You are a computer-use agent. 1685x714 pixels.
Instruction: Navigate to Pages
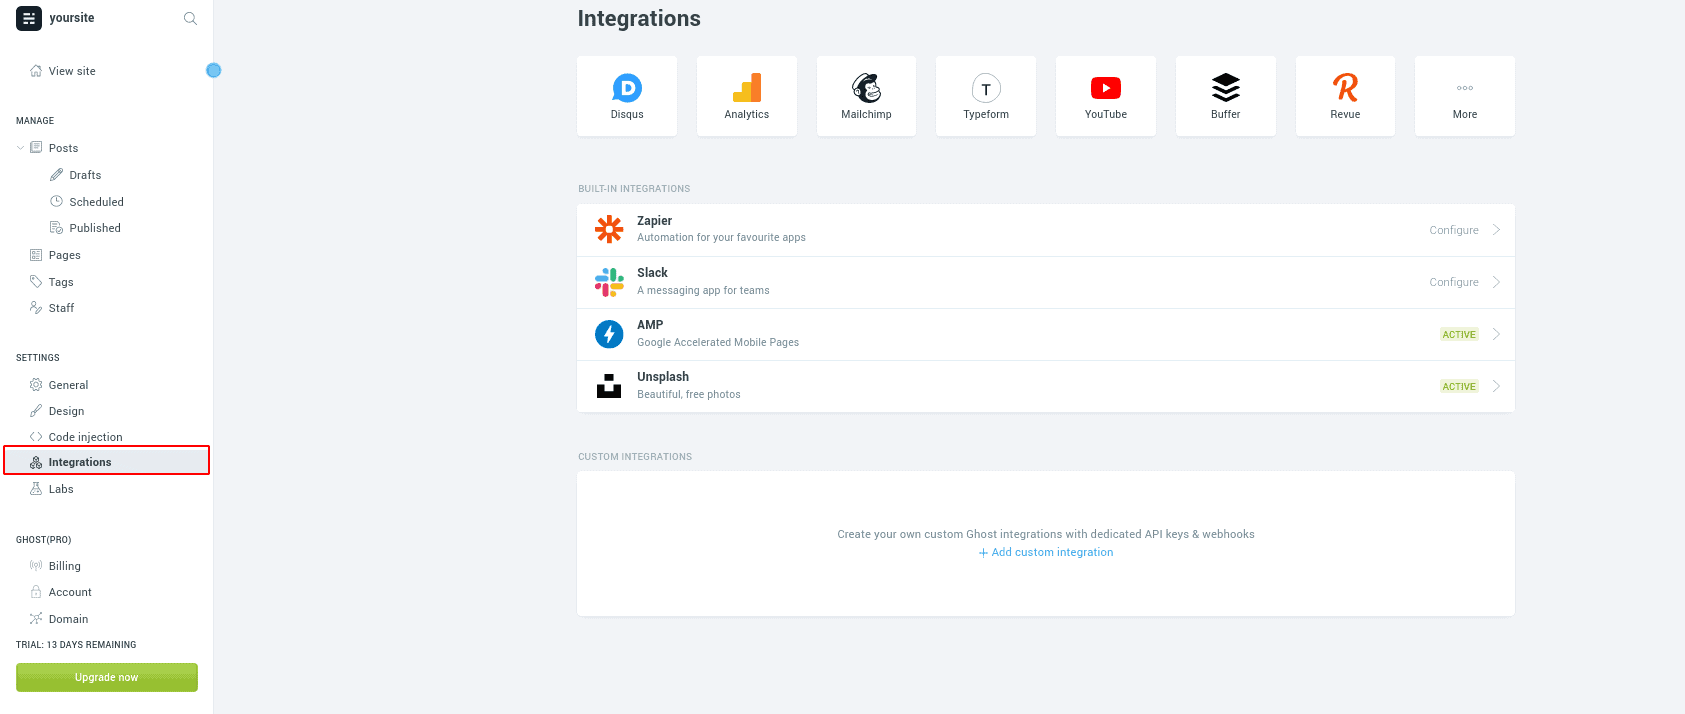65,255
